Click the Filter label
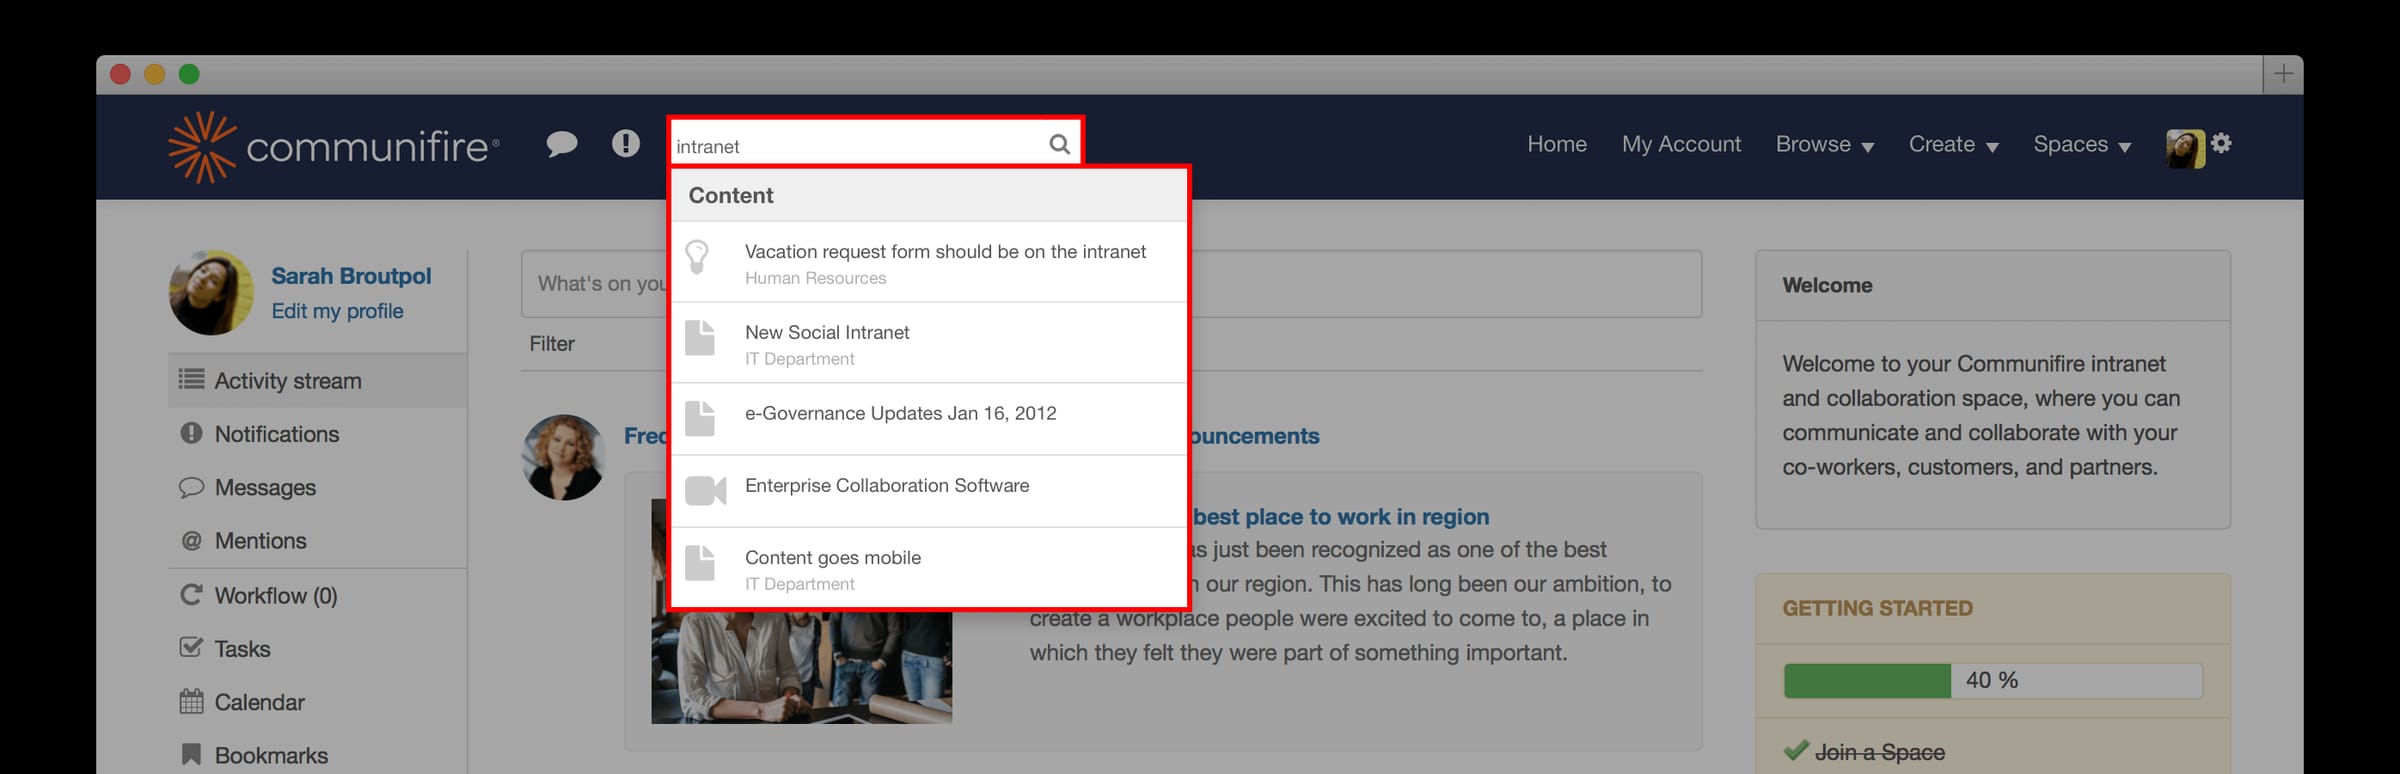The image size is (2400, 774). (x=552, y=343)
